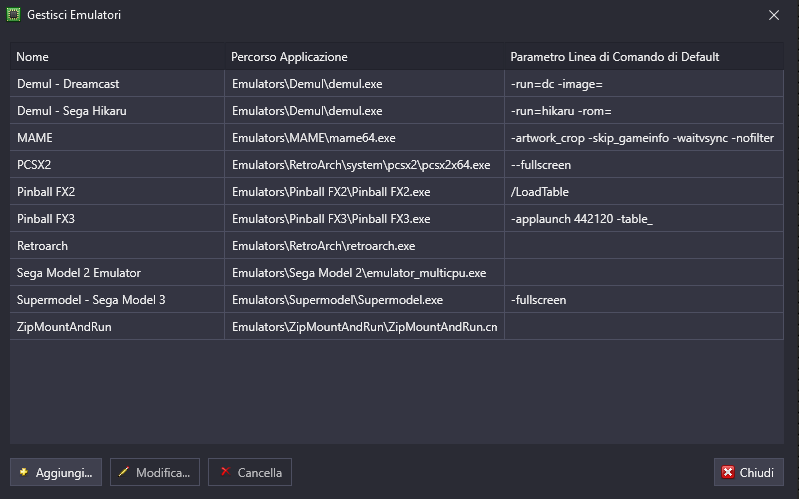Select the Pinball FX3 path cell
The image size is (799, 499).
[364, 219]
